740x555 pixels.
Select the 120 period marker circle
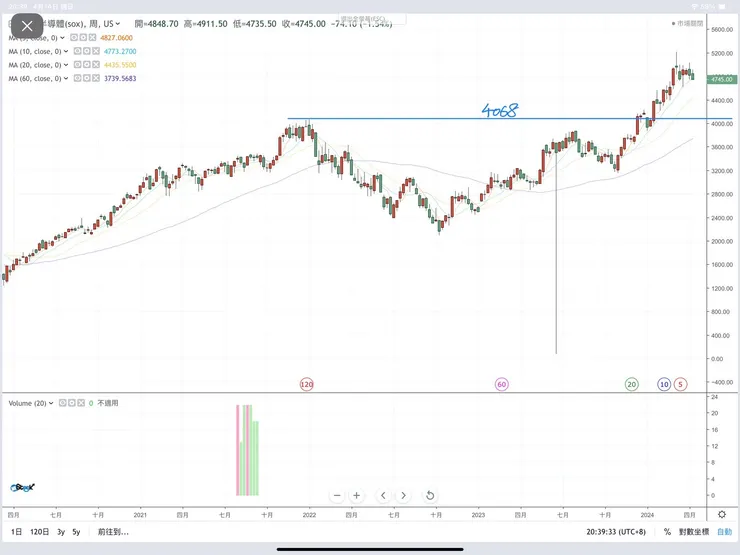307,384
